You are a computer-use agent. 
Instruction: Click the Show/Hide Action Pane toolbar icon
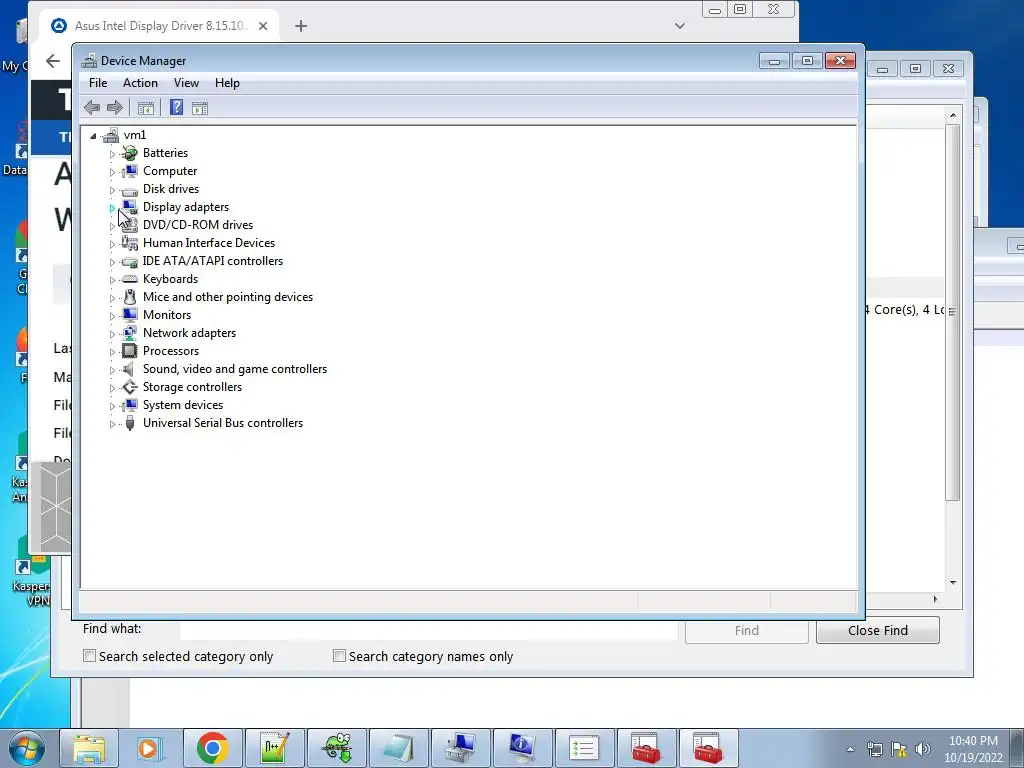point(200,108)
